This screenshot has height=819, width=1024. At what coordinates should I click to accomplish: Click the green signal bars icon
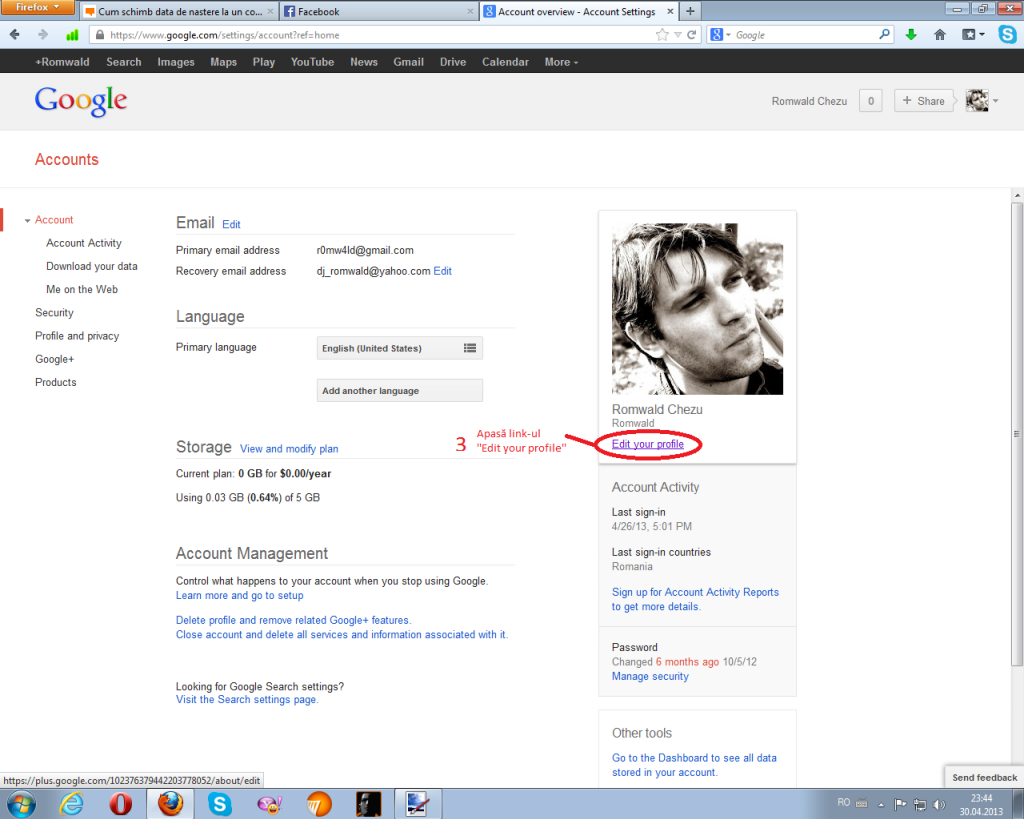click(72, 35)
